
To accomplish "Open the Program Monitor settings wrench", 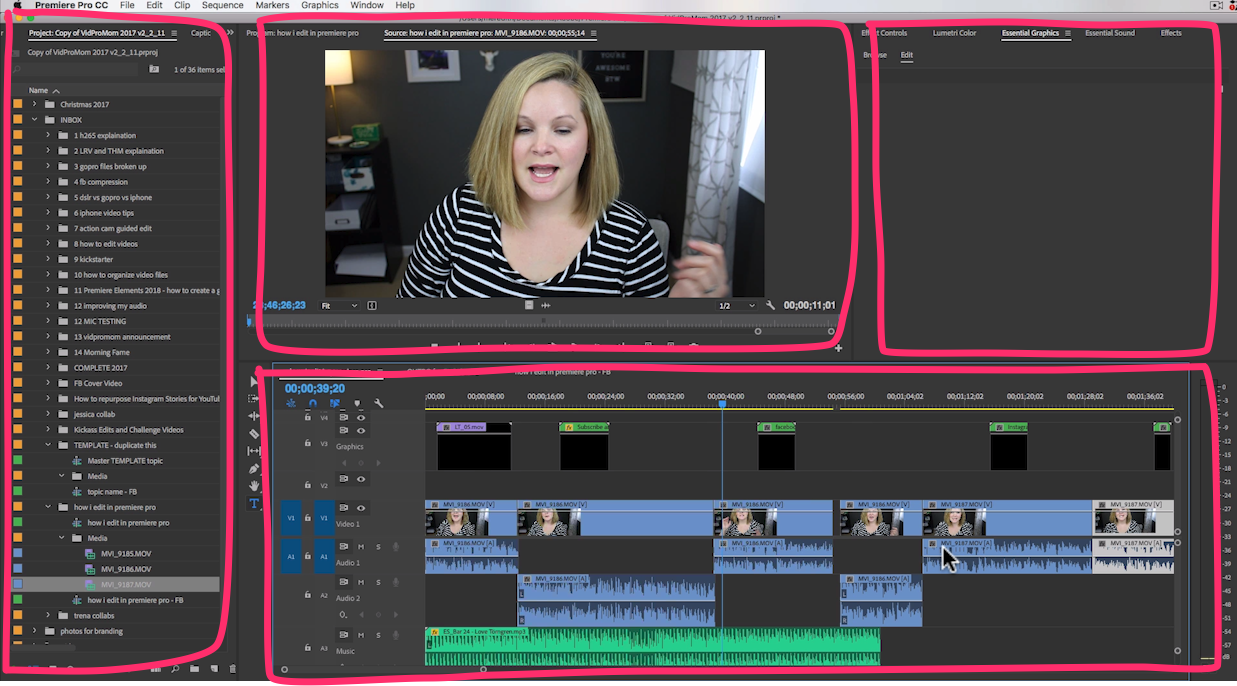I will click(x=772, y=305).
